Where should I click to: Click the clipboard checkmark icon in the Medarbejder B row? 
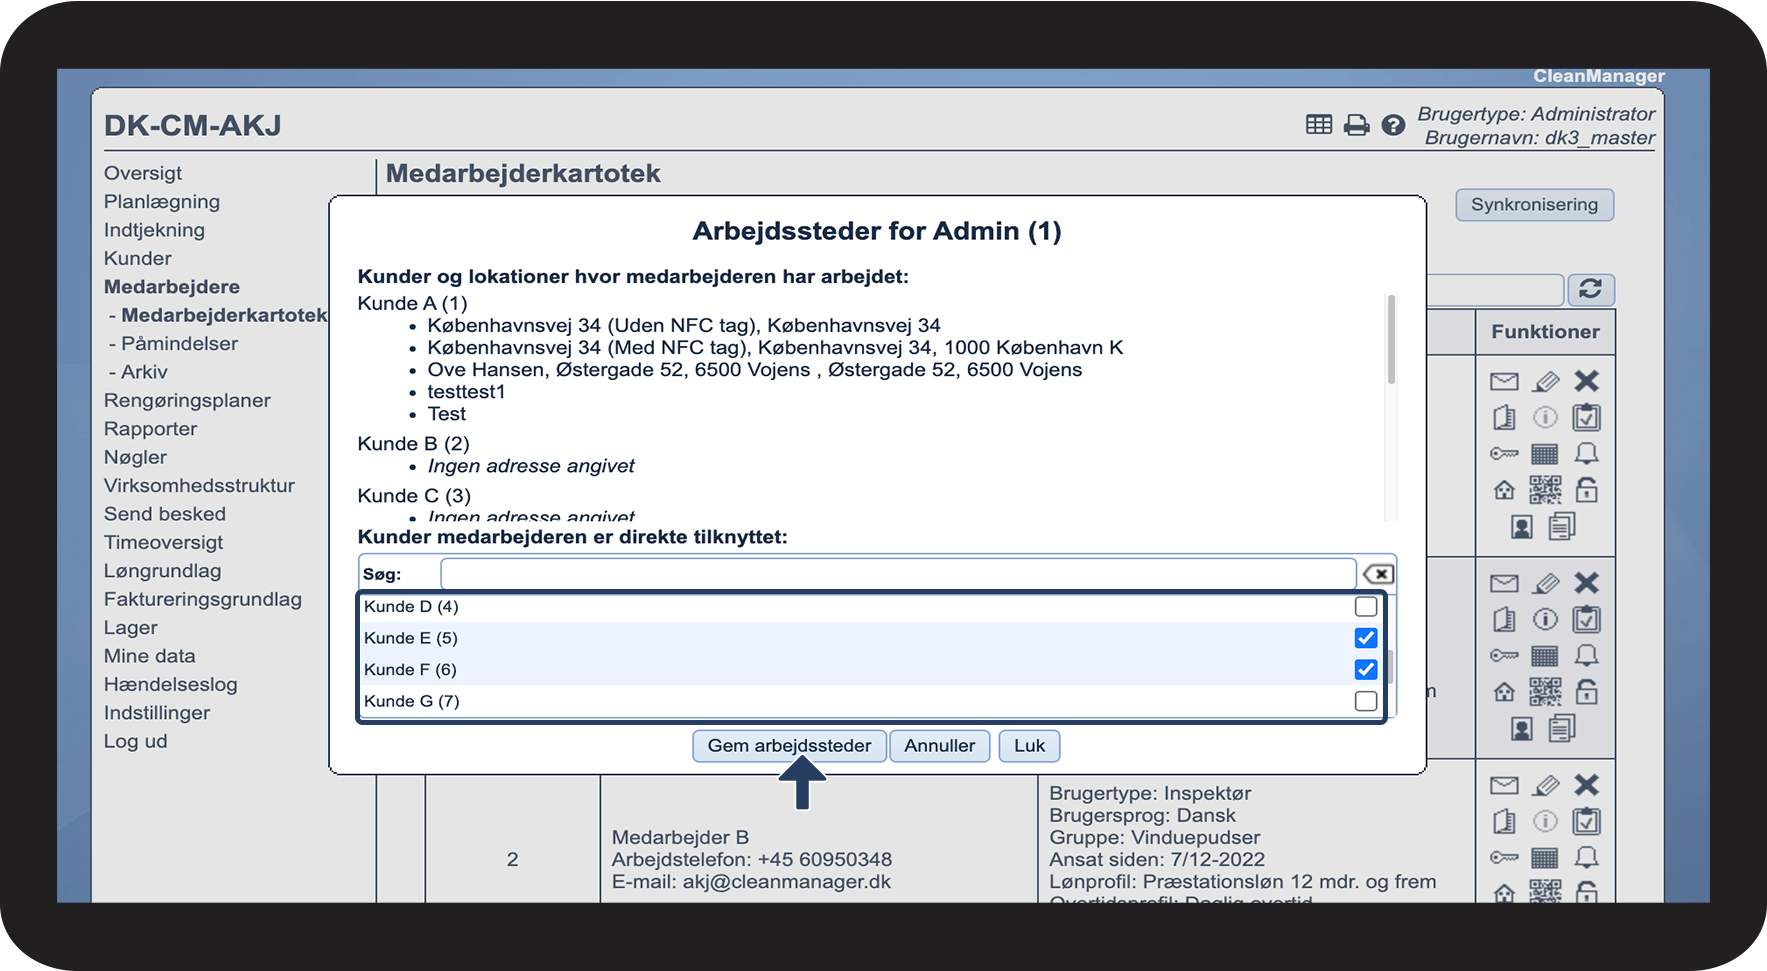(1587, 821)
